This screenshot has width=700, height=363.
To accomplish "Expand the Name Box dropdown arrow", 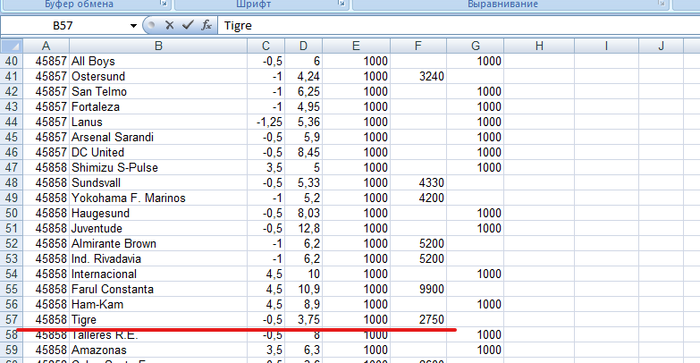I will click(x=133, y=25).
